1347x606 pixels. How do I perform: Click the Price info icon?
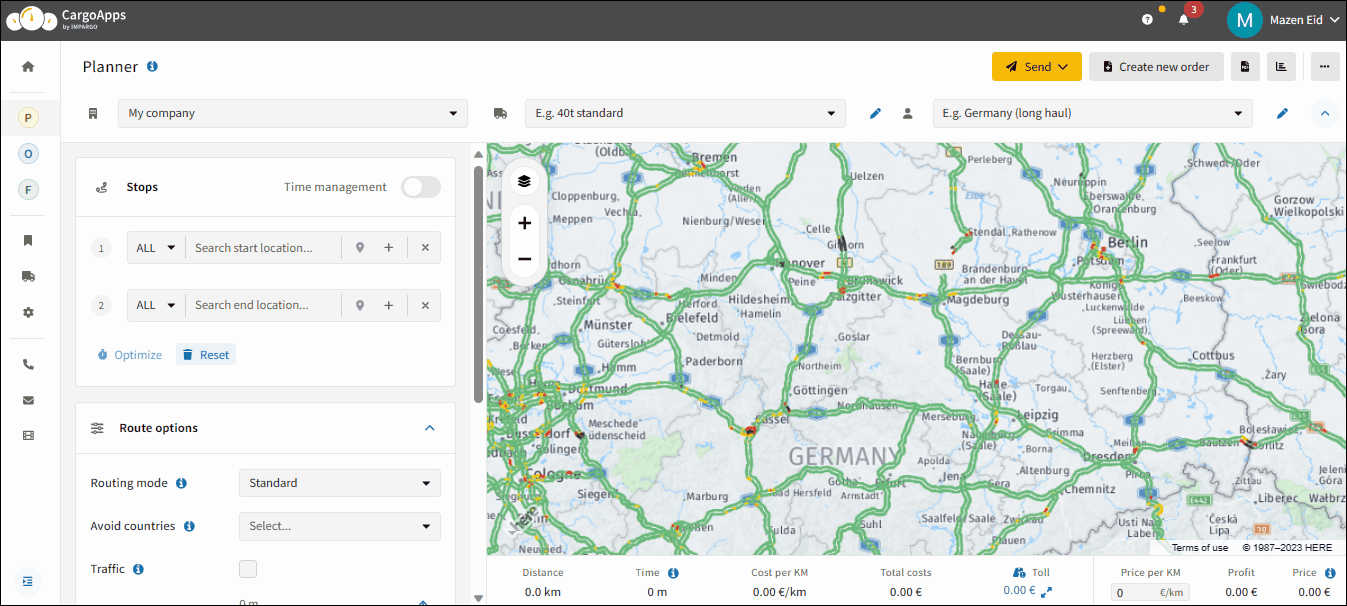(1330, 573)
